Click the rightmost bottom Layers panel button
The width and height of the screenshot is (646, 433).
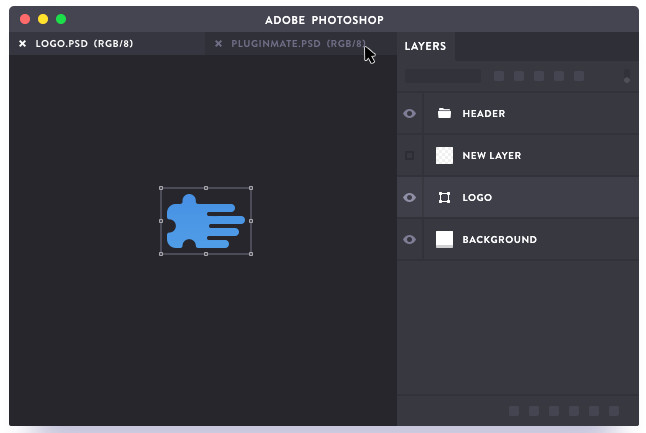point(614,411)
